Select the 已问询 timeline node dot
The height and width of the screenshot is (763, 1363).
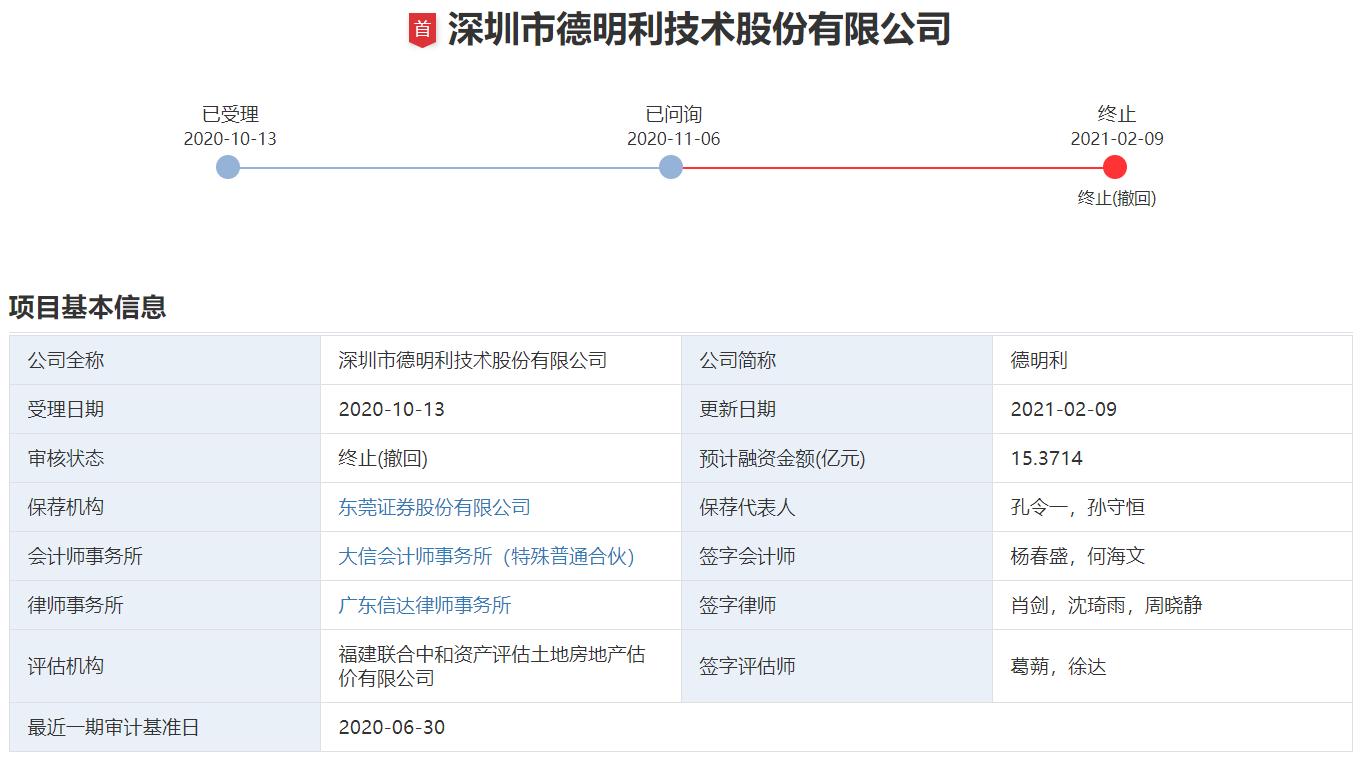pos(671,167)
